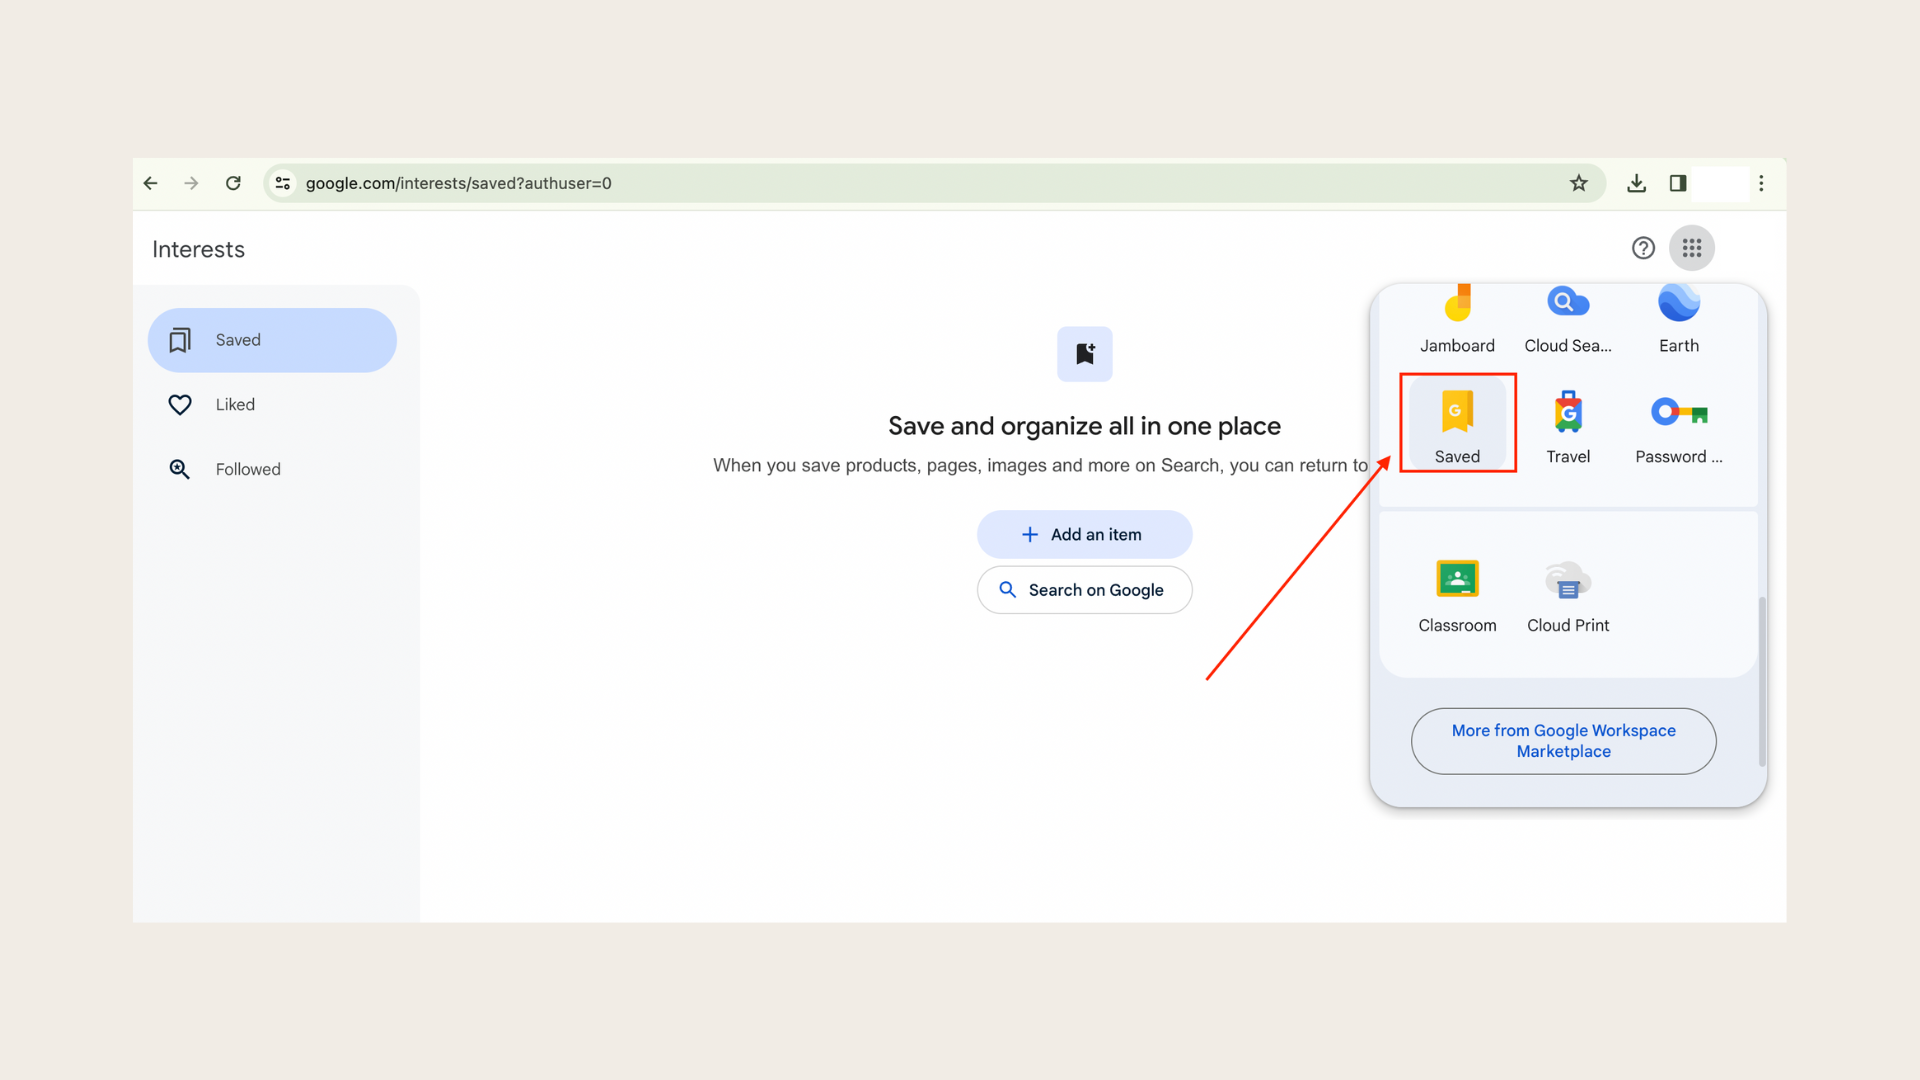The width and height of the screenshot is (1920, 1080).
Task: Click More from Google Workspace Marketplace
Action: [x=1564, y=741]
